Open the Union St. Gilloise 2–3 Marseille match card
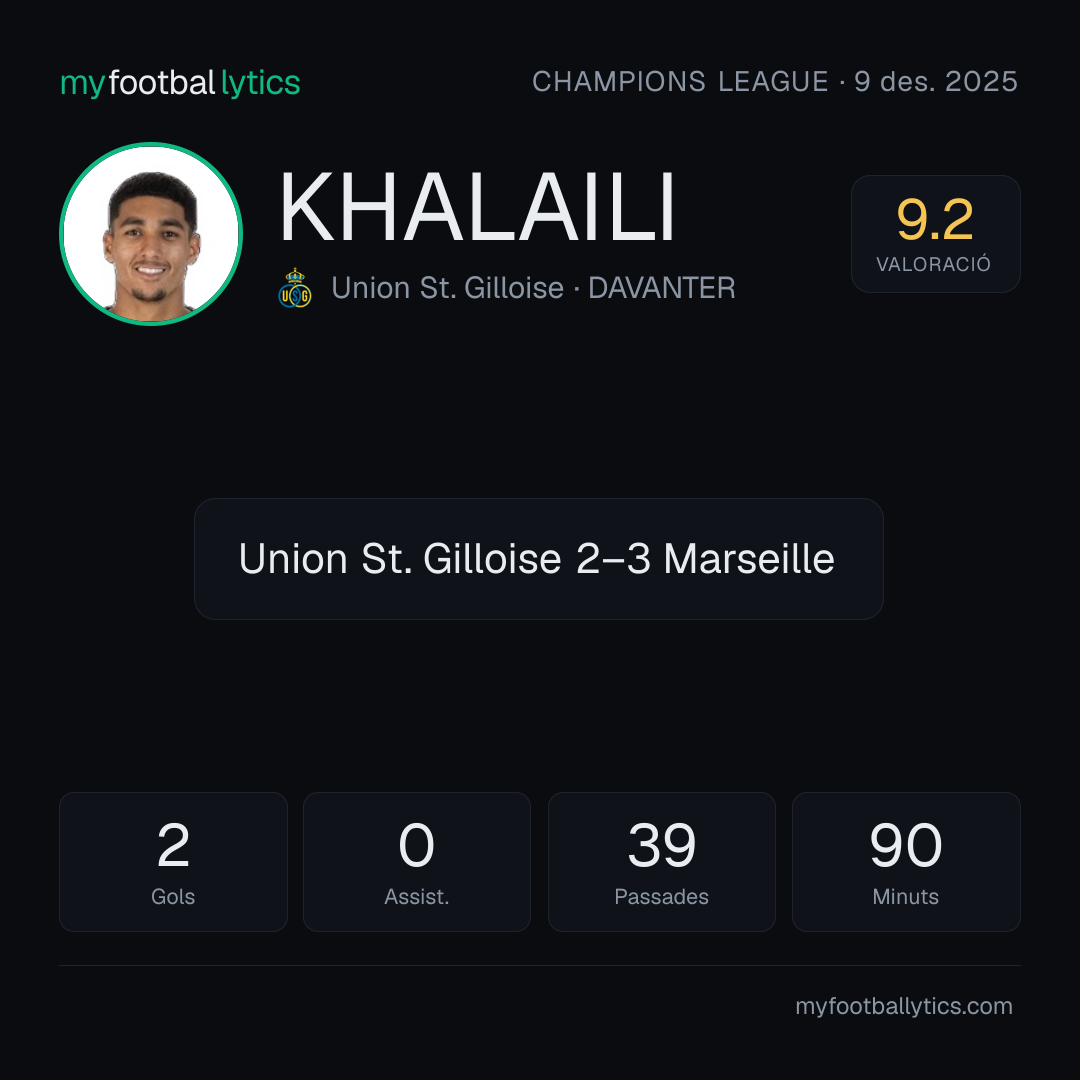Viewport: 1080px width, 1080px height. 539,559
